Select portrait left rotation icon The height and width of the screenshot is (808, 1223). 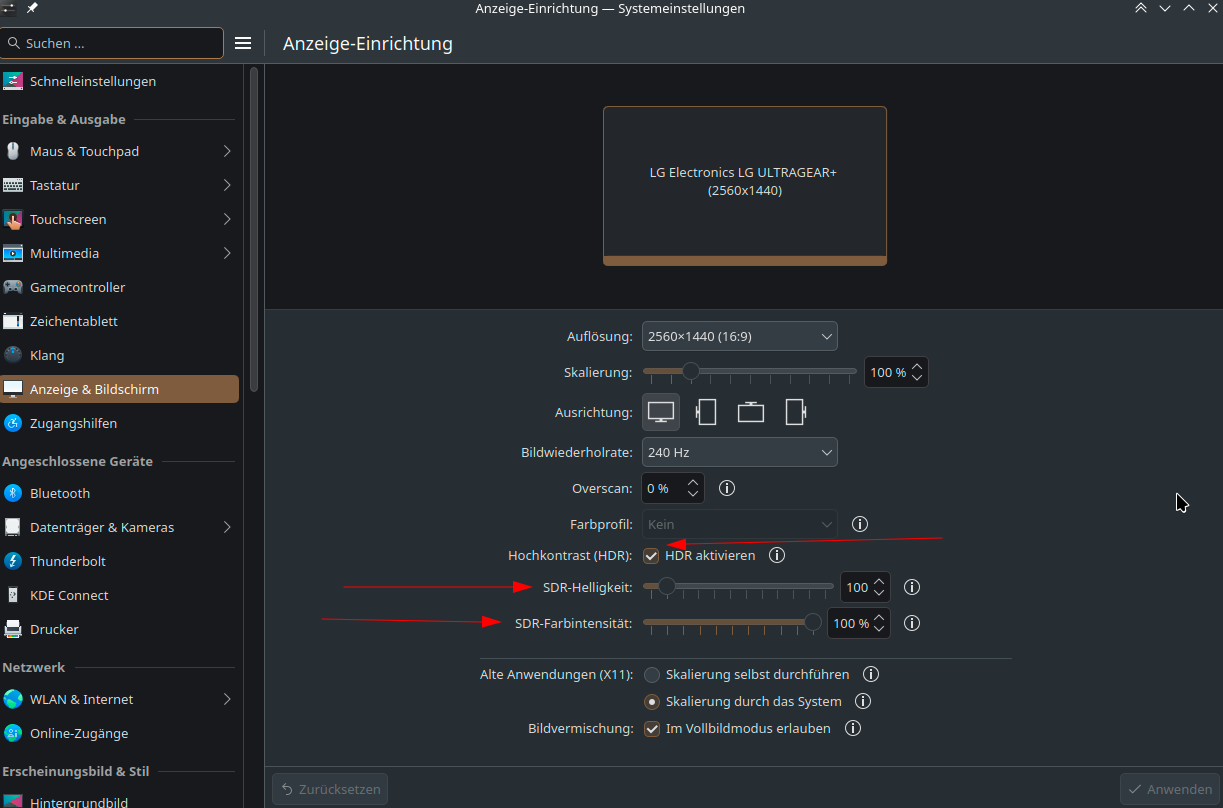[x=706, y=412]
